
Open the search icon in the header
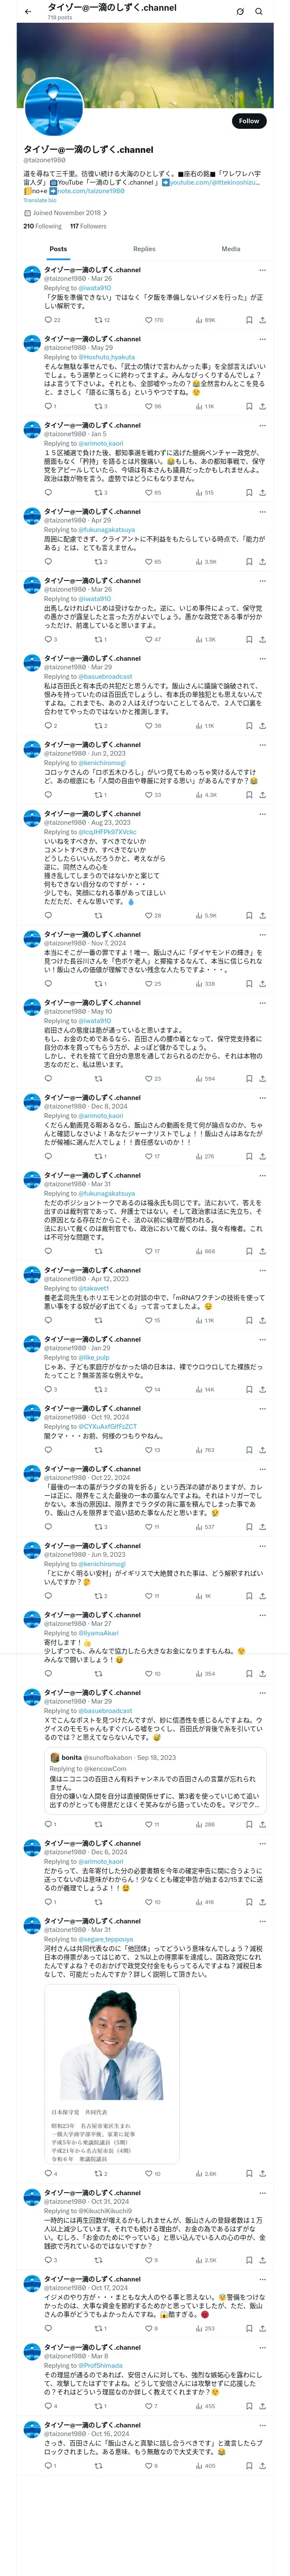[x=259, y=11]
